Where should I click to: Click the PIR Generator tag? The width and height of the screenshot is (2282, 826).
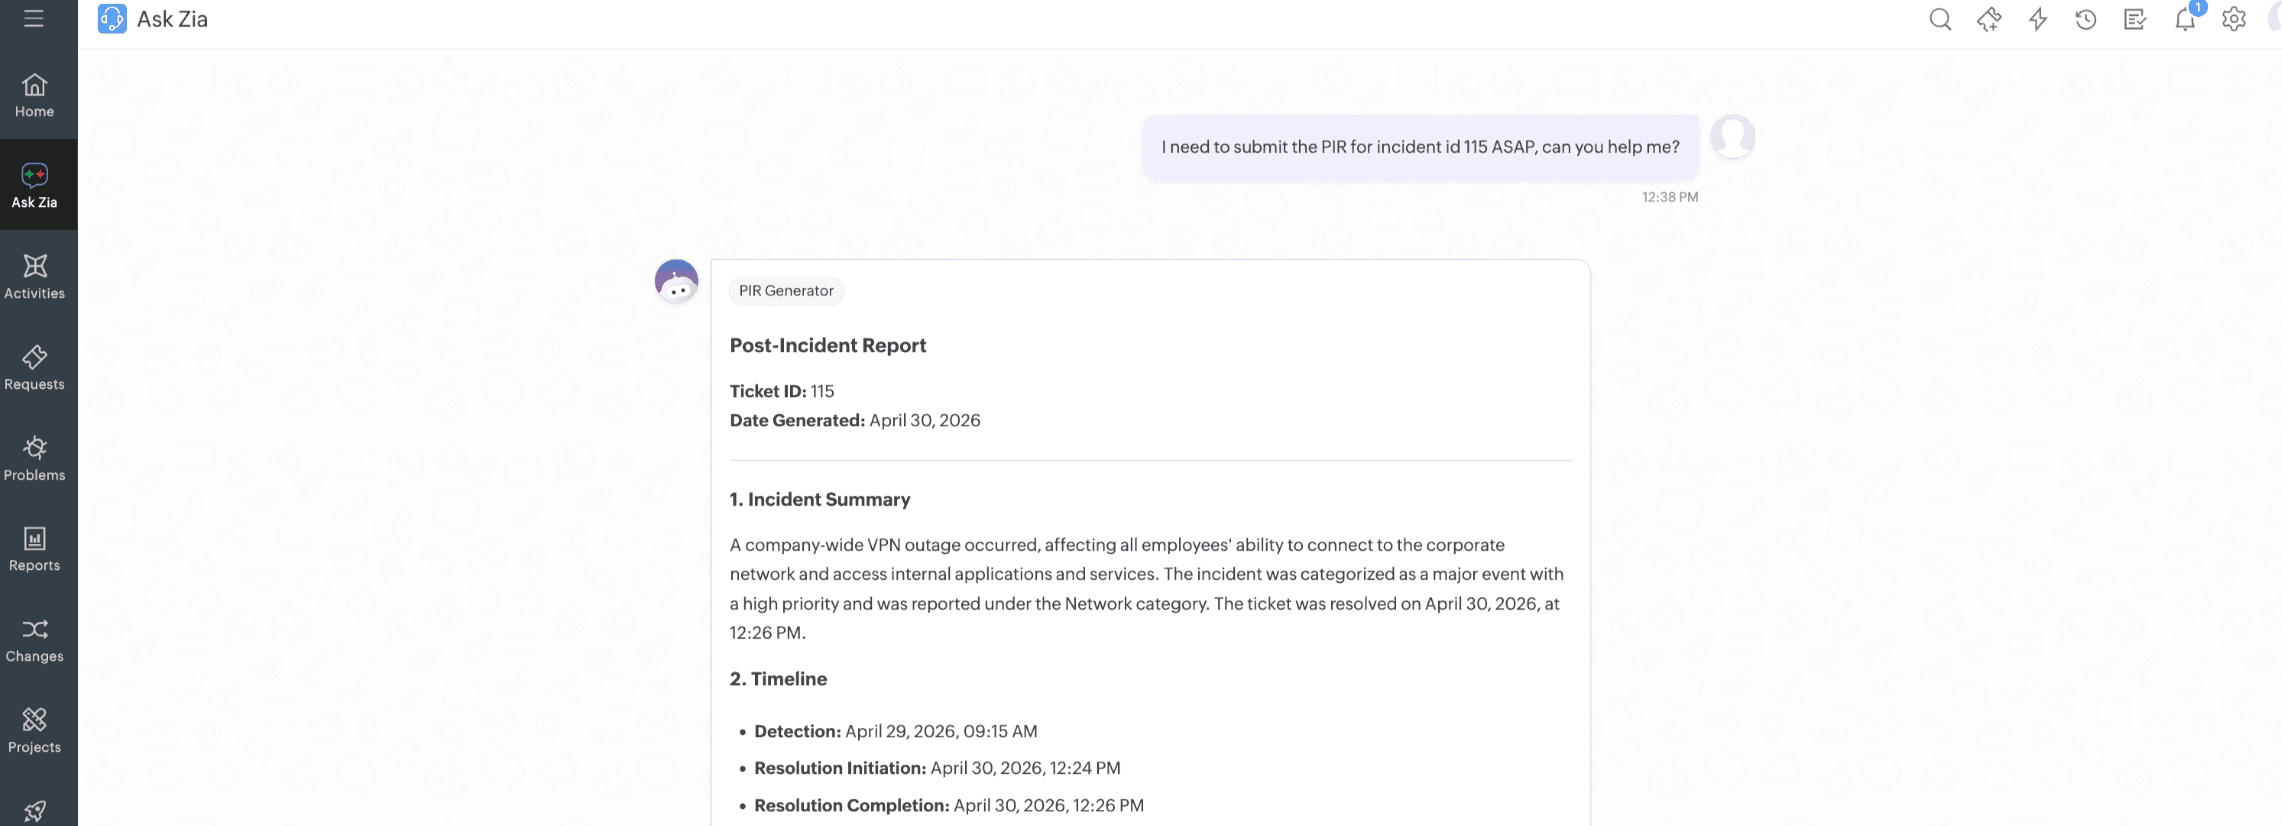786,291
